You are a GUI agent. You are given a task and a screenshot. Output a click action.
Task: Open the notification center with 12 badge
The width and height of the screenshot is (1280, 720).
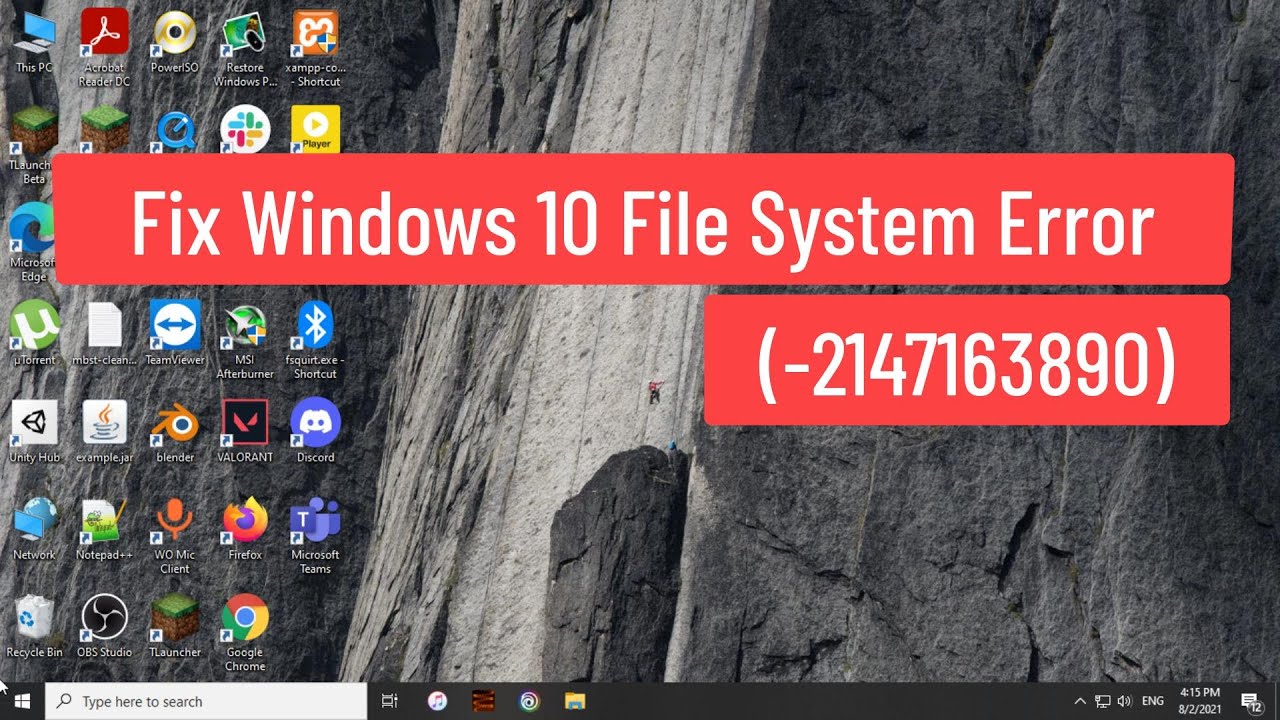1251,702
